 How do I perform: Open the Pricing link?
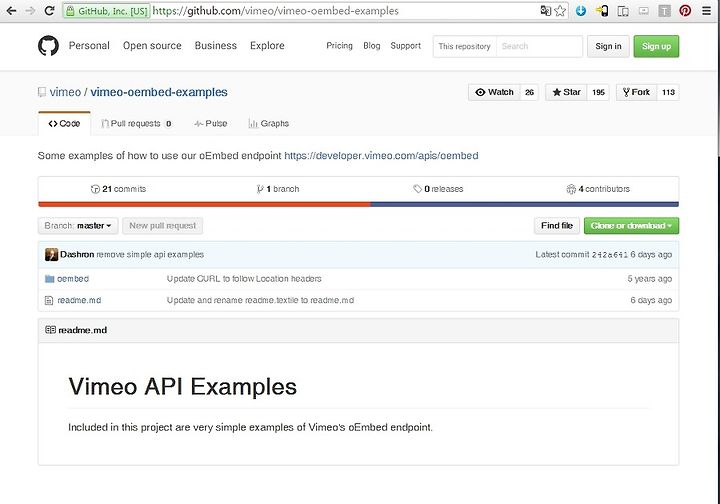point(339,45)
